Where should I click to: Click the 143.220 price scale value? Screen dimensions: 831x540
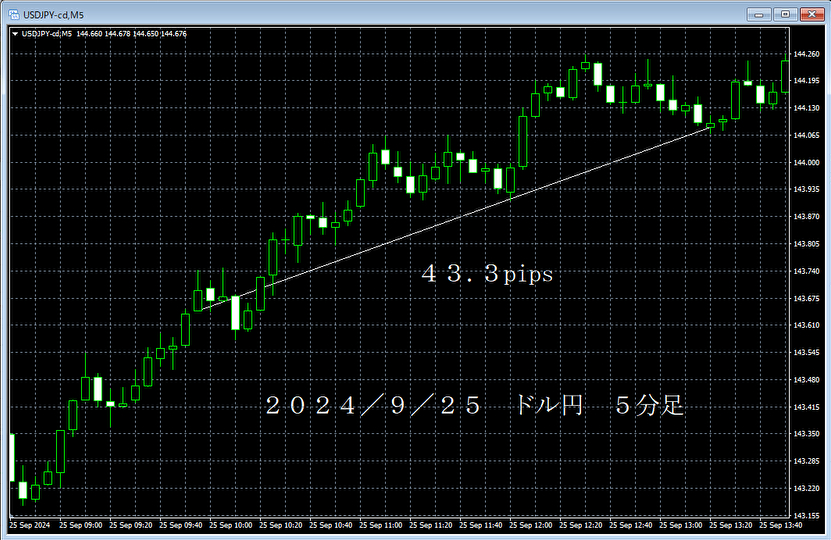click(807, 488)
